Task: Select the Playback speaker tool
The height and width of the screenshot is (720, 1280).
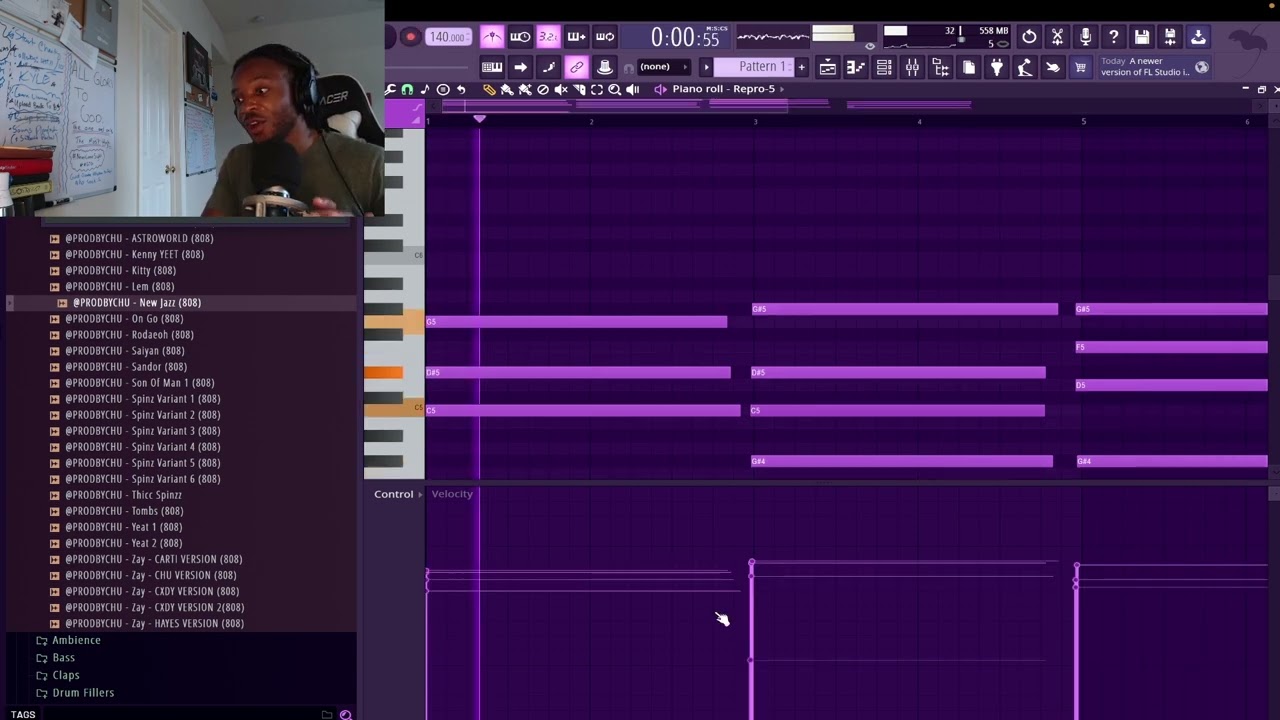Action: coord(632,89)
